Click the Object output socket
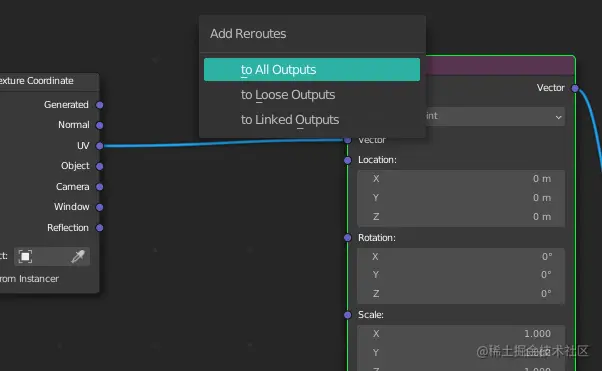 pyautogui.click(x=99, y=166)
